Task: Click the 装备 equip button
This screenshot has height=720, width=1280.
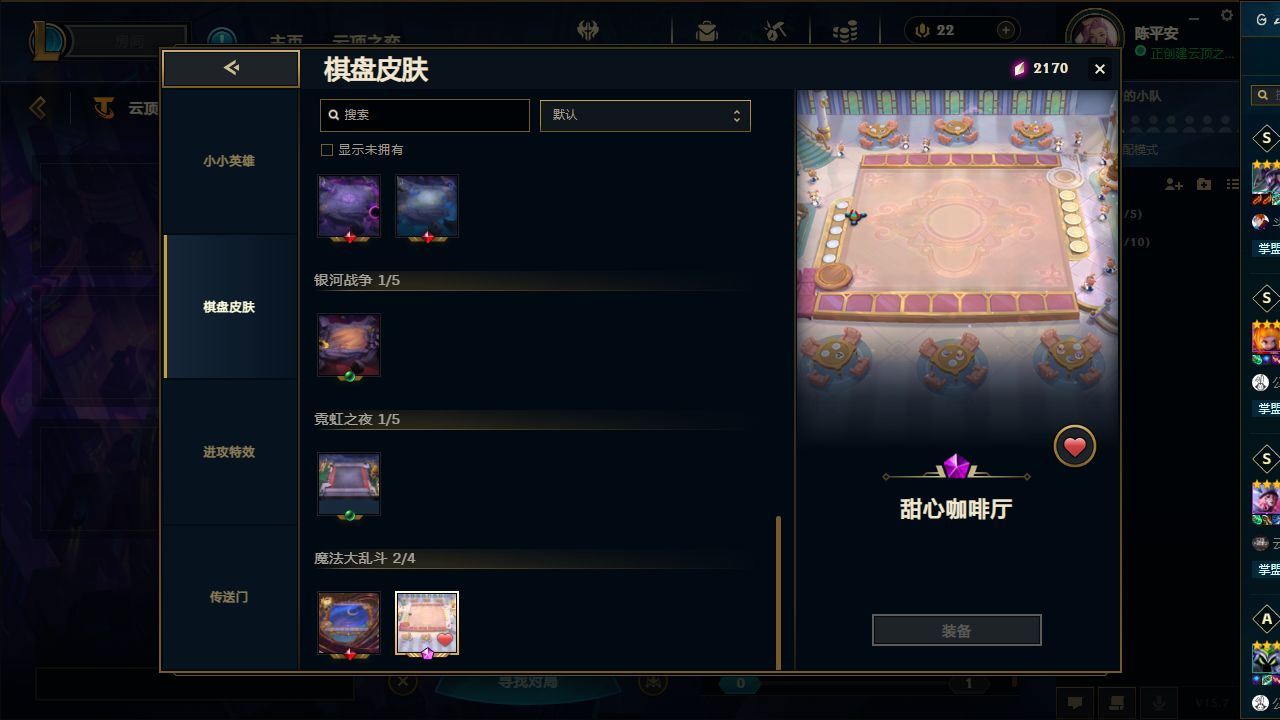Action: (957, 630)
